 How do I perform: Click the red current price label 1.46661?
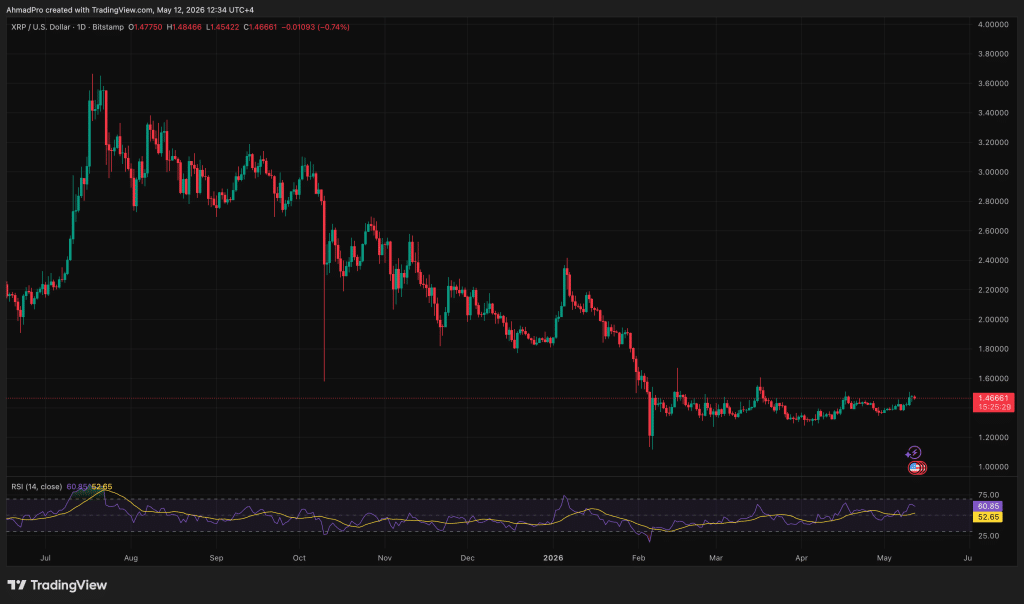tap(993, 398)
